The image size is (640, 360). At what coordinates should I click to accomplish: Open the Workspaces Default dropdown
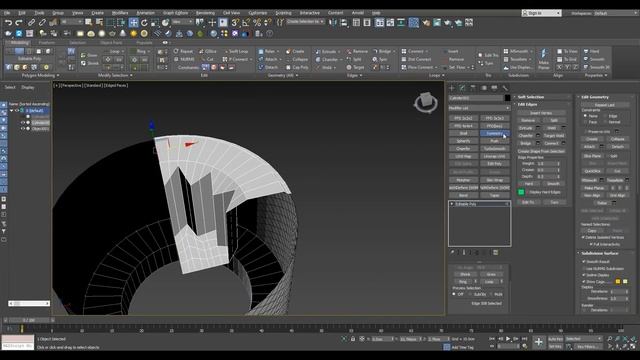click(615, 13)
